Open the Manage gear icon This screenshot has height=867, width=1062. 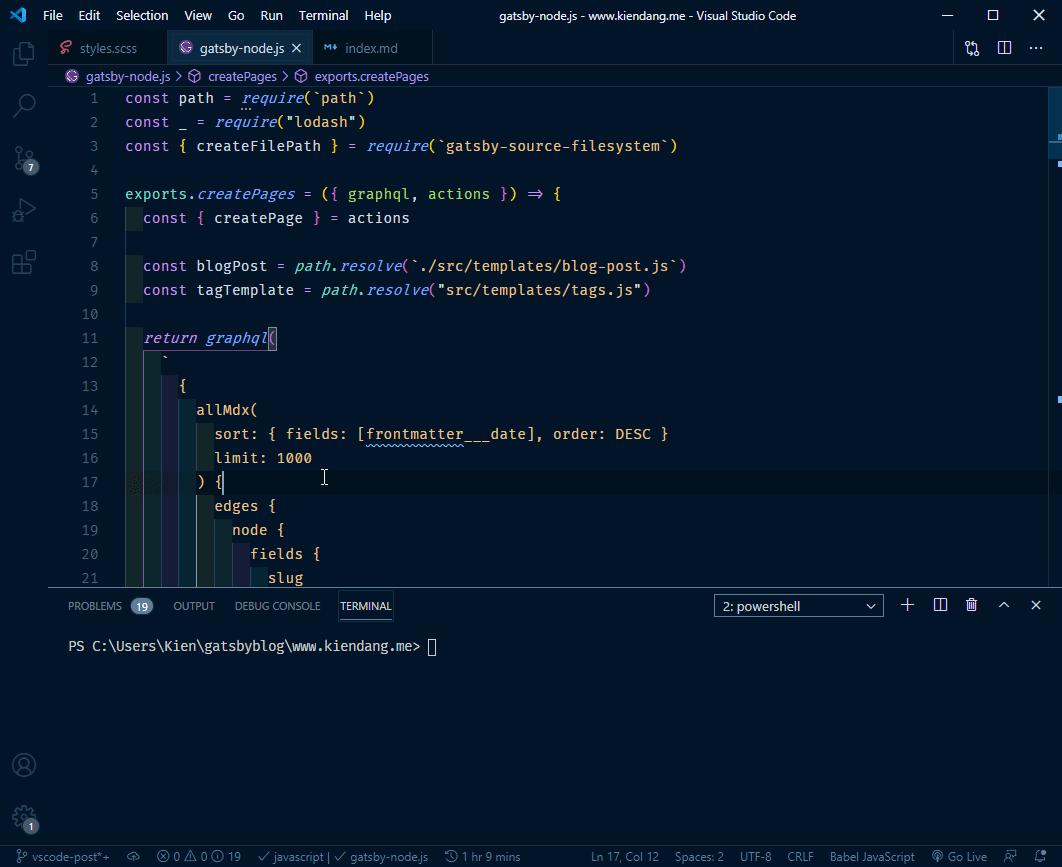(x=24, y=818)
